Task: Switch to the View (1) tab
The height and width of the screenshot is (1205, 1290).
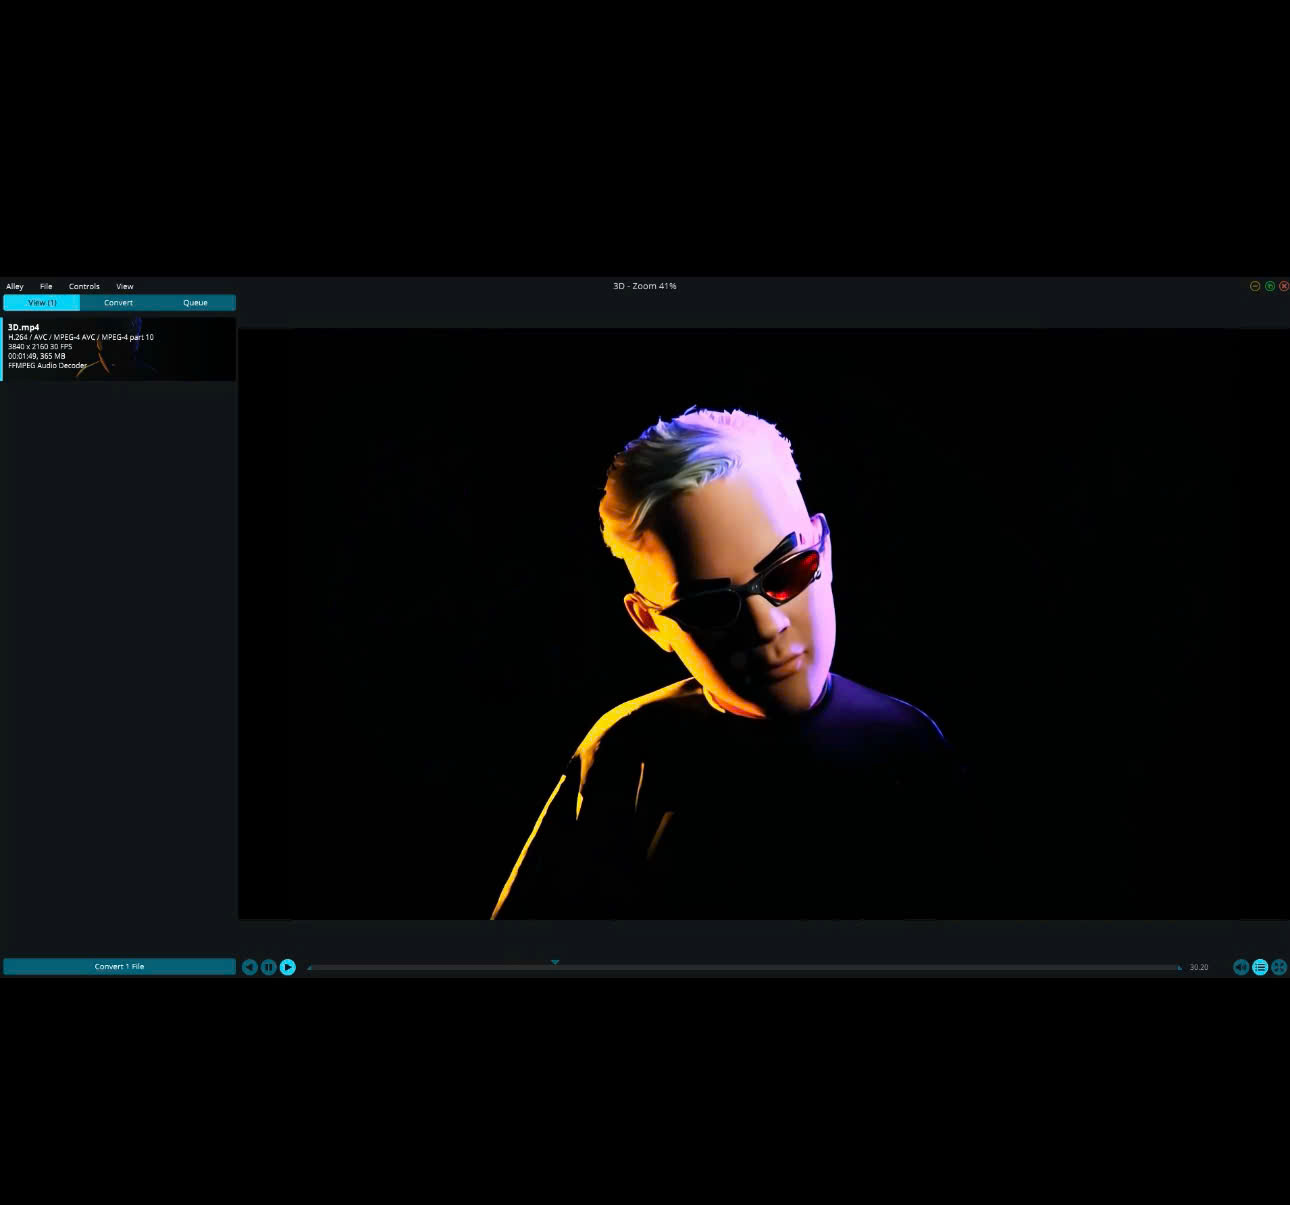Action: 42,302
